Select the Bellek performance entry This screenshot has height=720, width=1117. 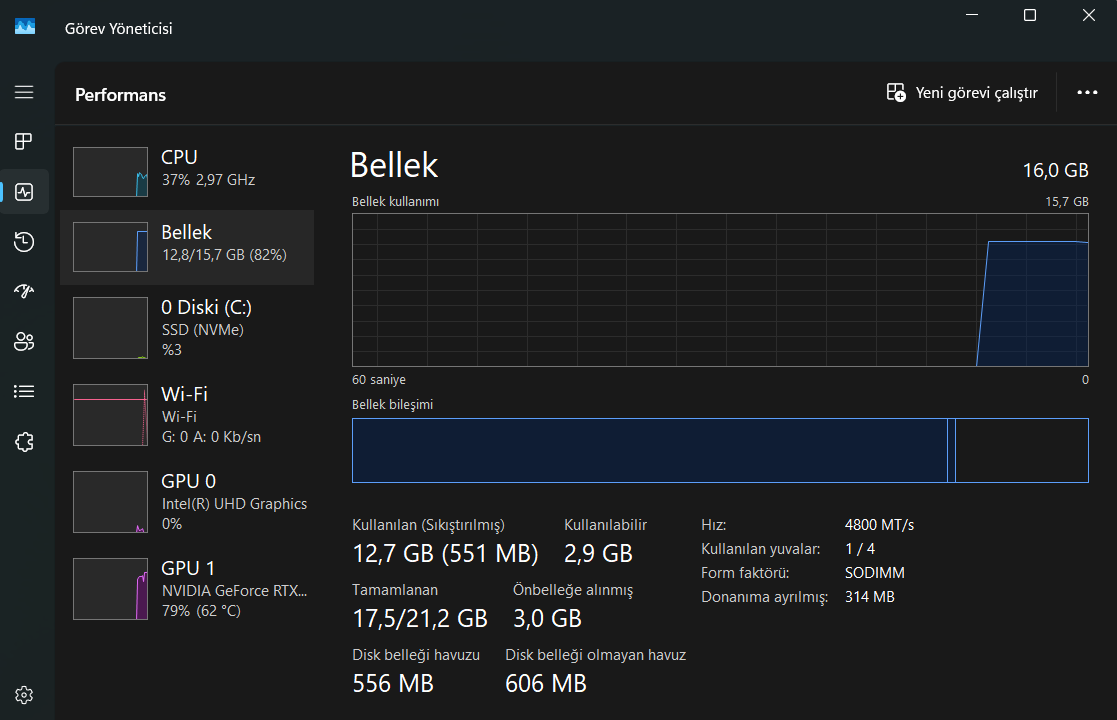click(x=187, y=247)
